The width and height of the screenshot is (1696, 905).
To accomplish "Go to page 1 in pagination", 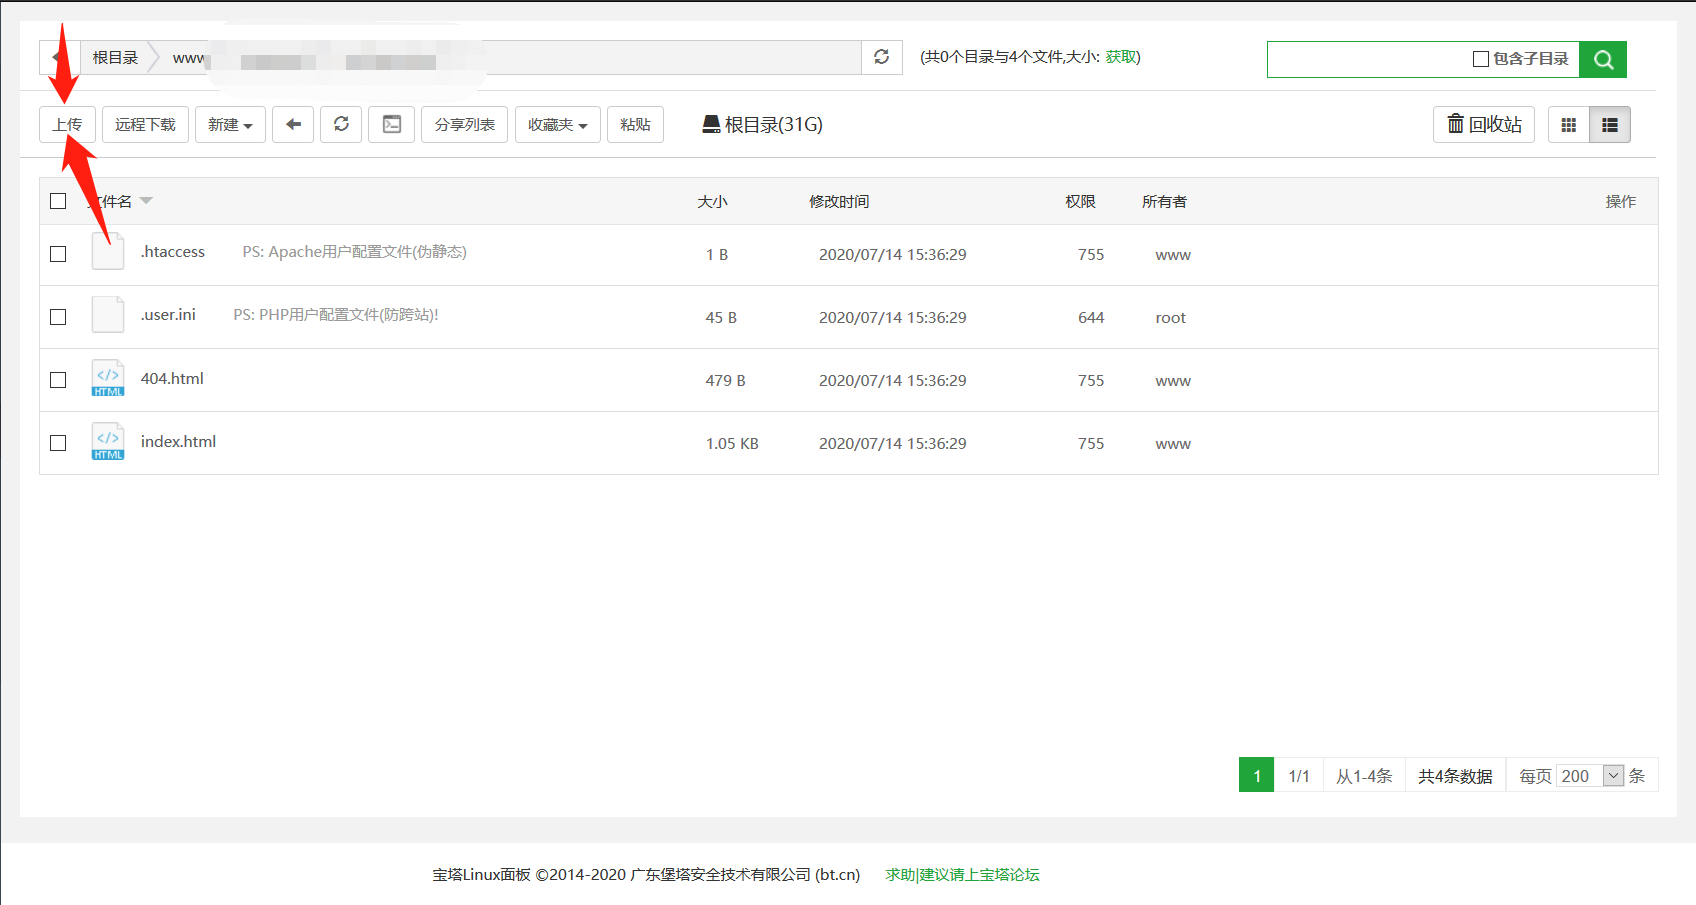I will (x=1257, y=776).
